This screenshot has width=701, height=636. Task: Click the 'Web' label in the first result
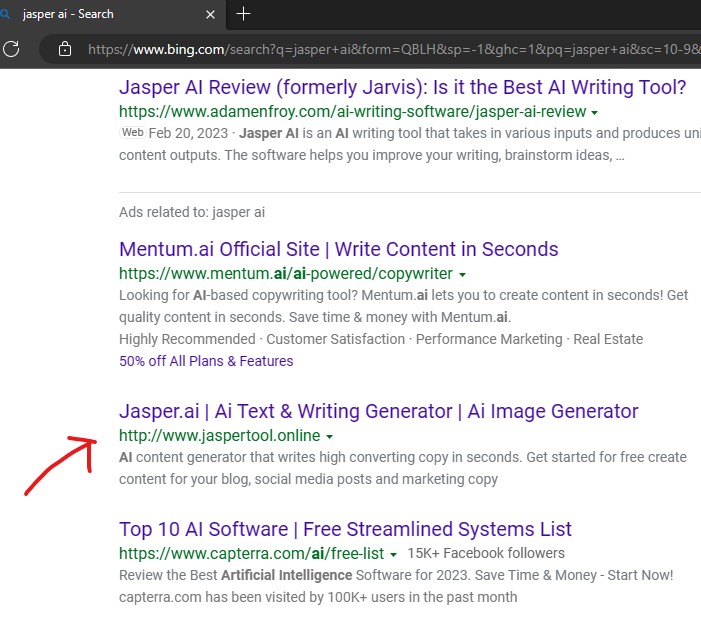(133, 132)
